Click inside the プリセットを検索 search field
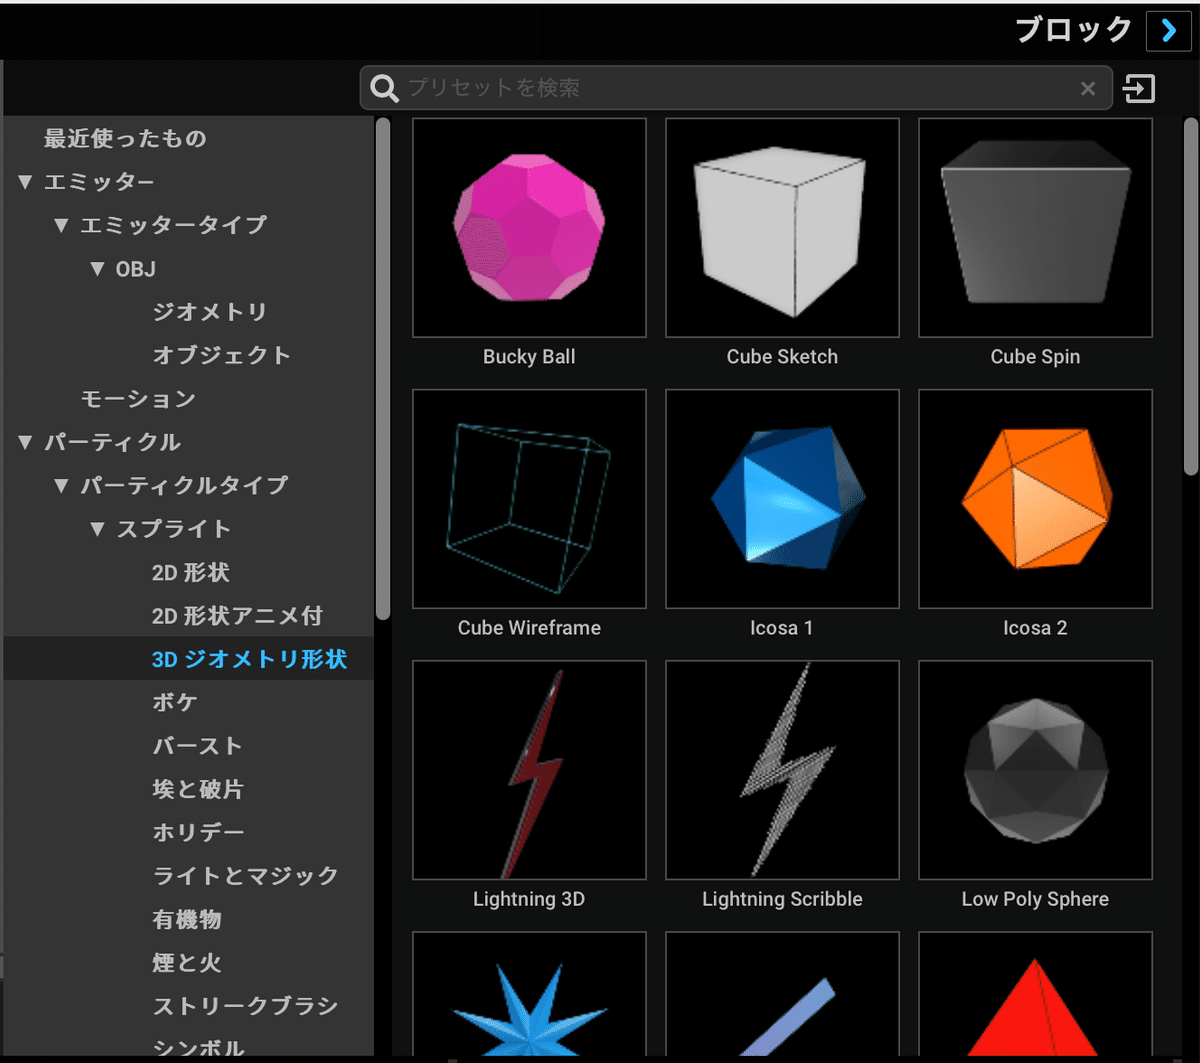Image resolution: width=1200 pixels, height=1063 pixels. coord(700,88)
